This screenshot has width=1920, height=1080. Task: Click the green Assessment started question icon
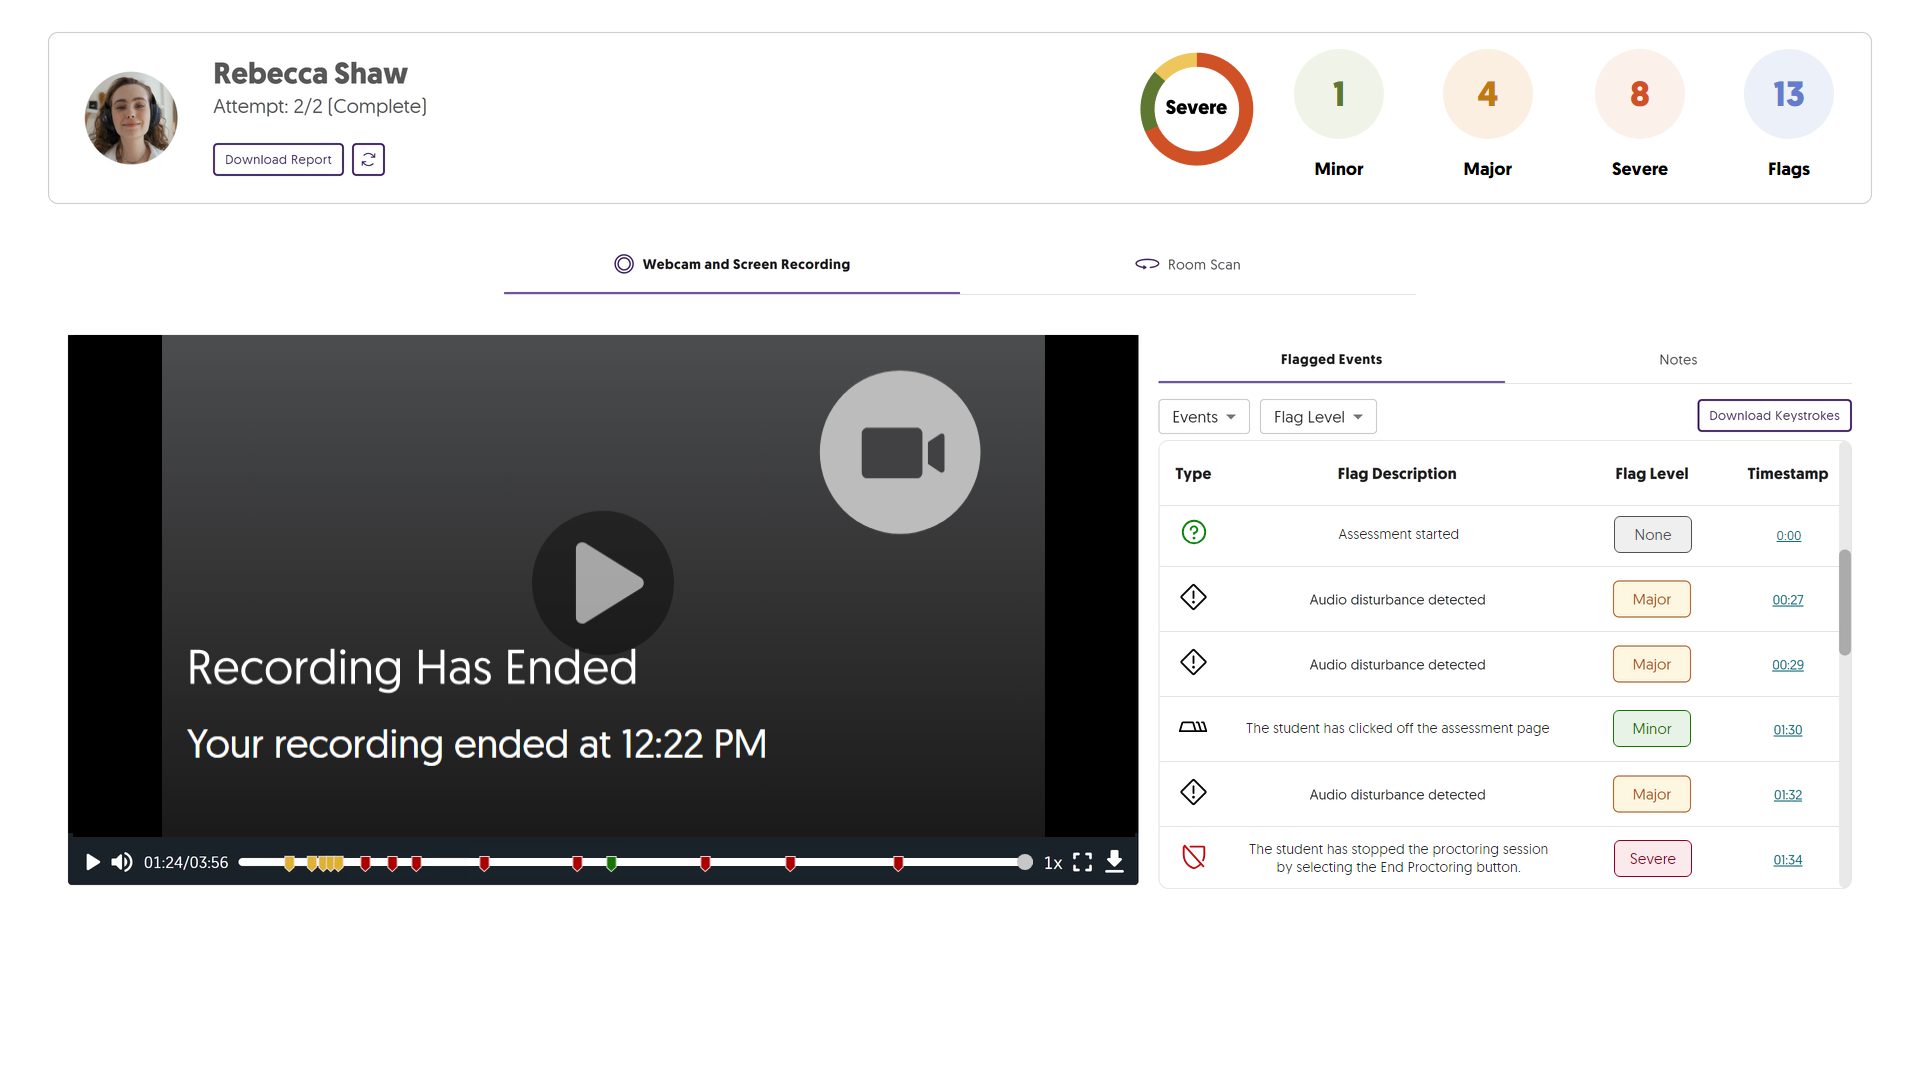coord(1193,532)
